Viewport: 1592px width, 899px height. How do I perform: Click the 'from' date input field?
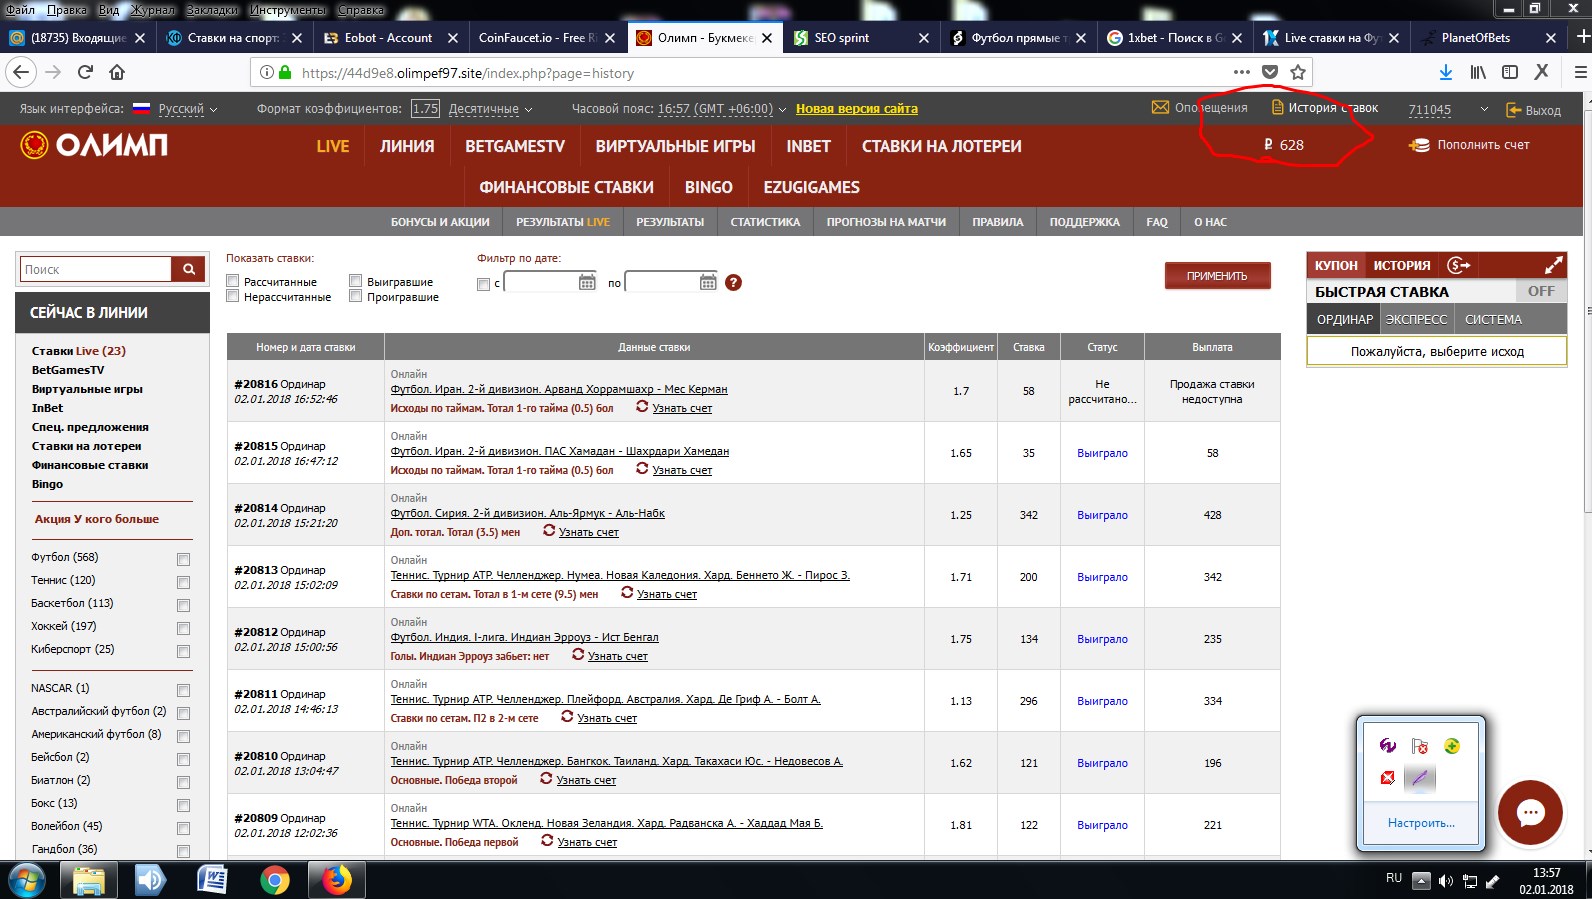[x=541, y=282]
